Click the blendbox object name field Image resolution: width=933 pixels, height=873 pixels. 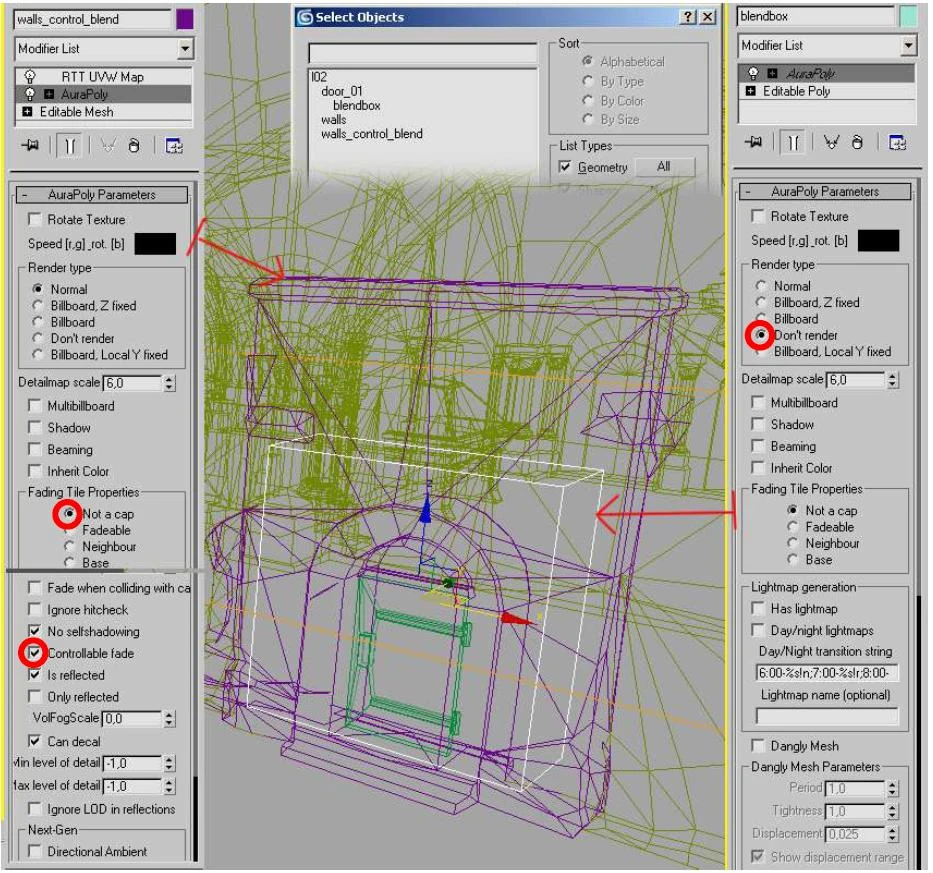coord(816,16)
